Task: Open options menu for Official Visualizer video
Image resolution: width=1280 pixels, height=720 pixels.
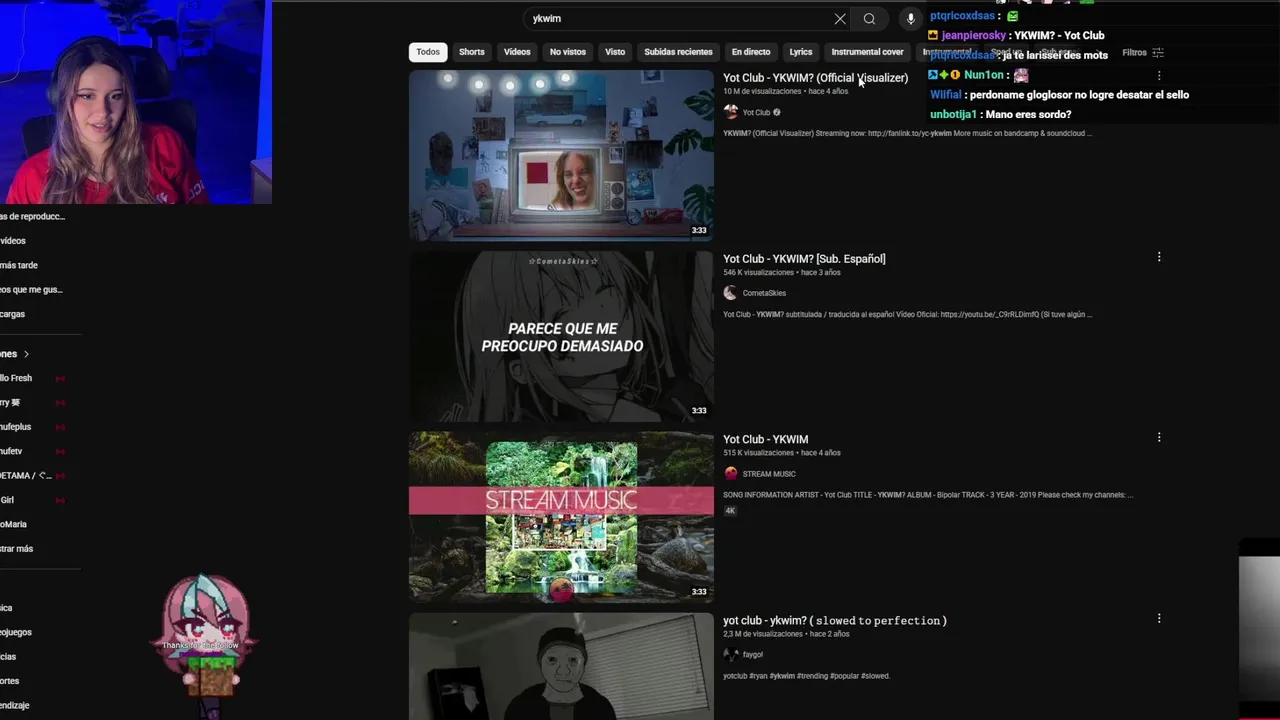Action: [x=1159, y=76]
